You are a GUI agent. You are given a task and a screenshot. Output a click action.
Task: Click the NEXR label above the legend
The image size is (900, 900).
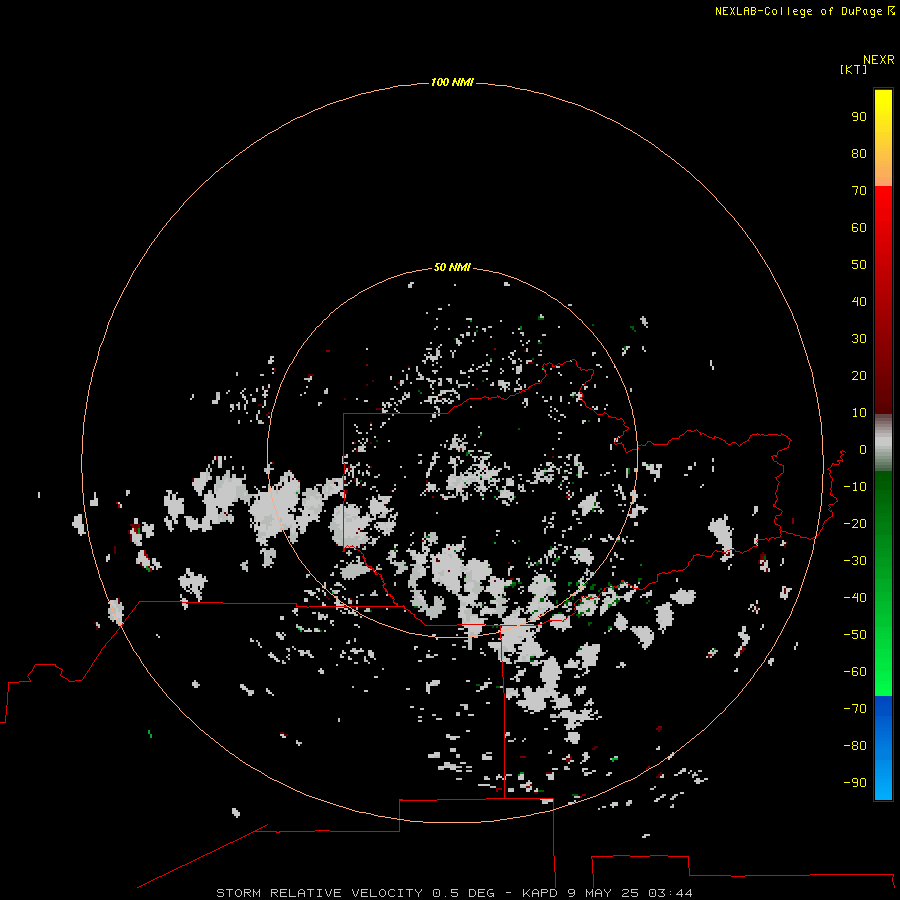[879, 60]
